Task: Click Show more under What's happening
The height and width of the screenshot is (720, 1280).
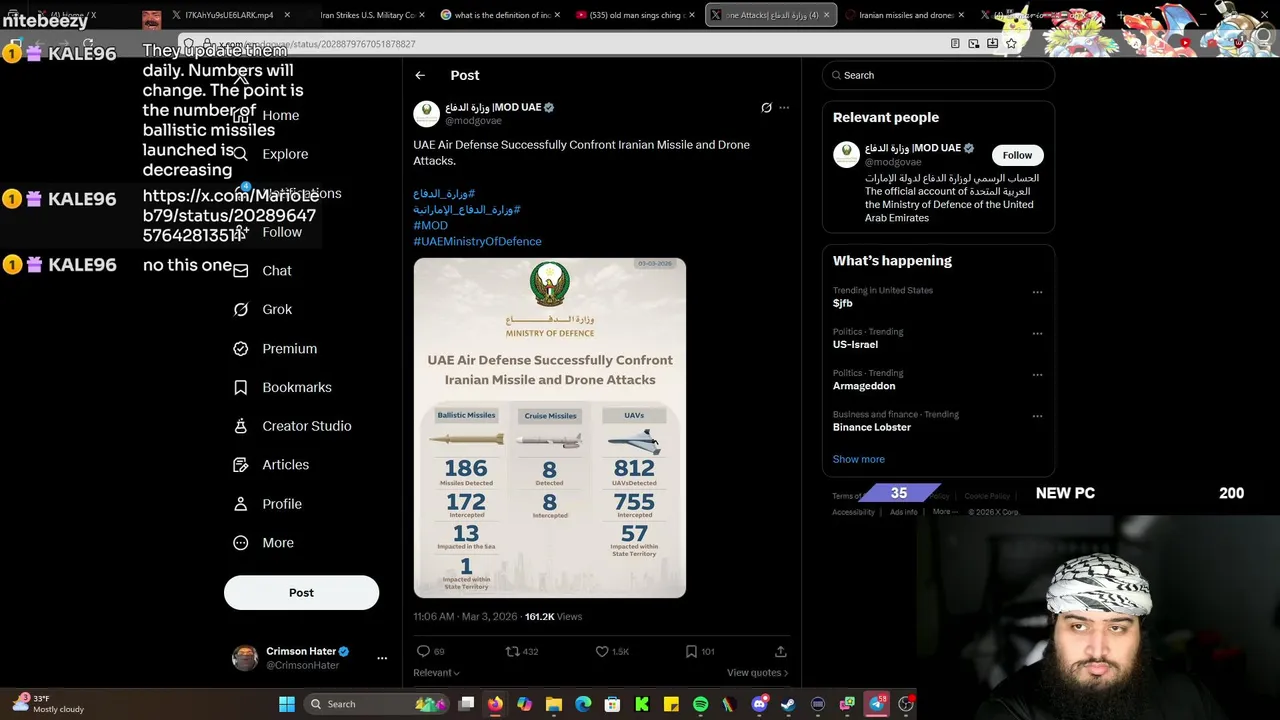Action: tap(858, 459)
